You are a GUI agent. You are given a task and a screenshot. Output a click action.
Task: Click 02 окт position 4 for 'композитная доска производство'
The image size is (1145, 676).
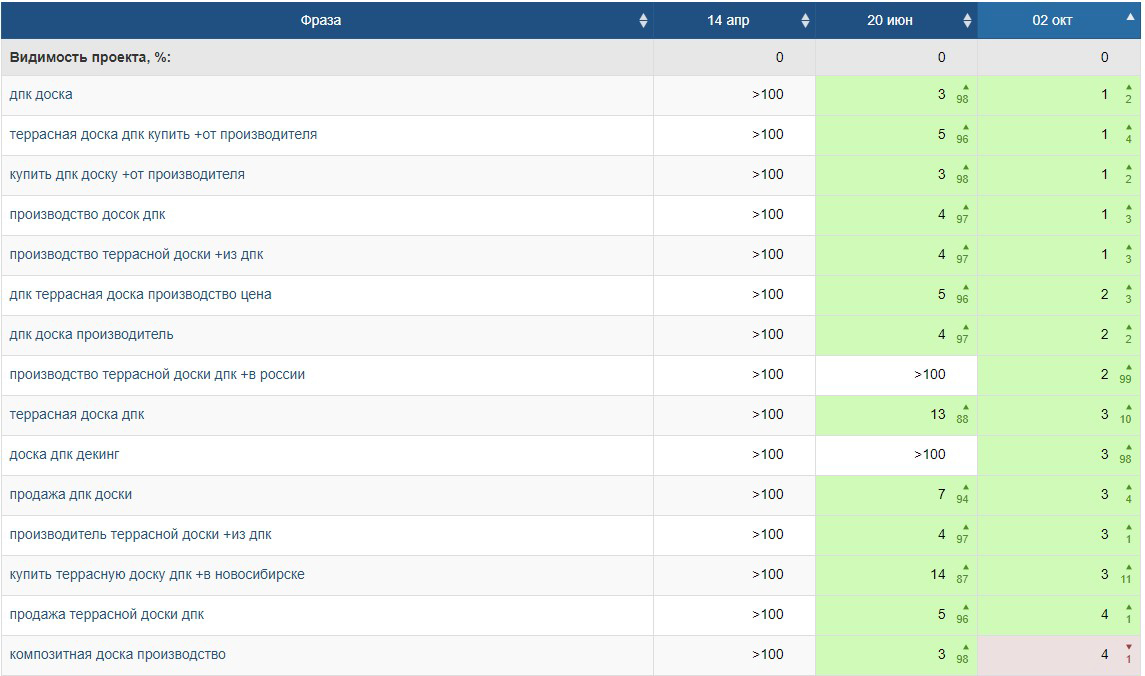(1104, 655)
